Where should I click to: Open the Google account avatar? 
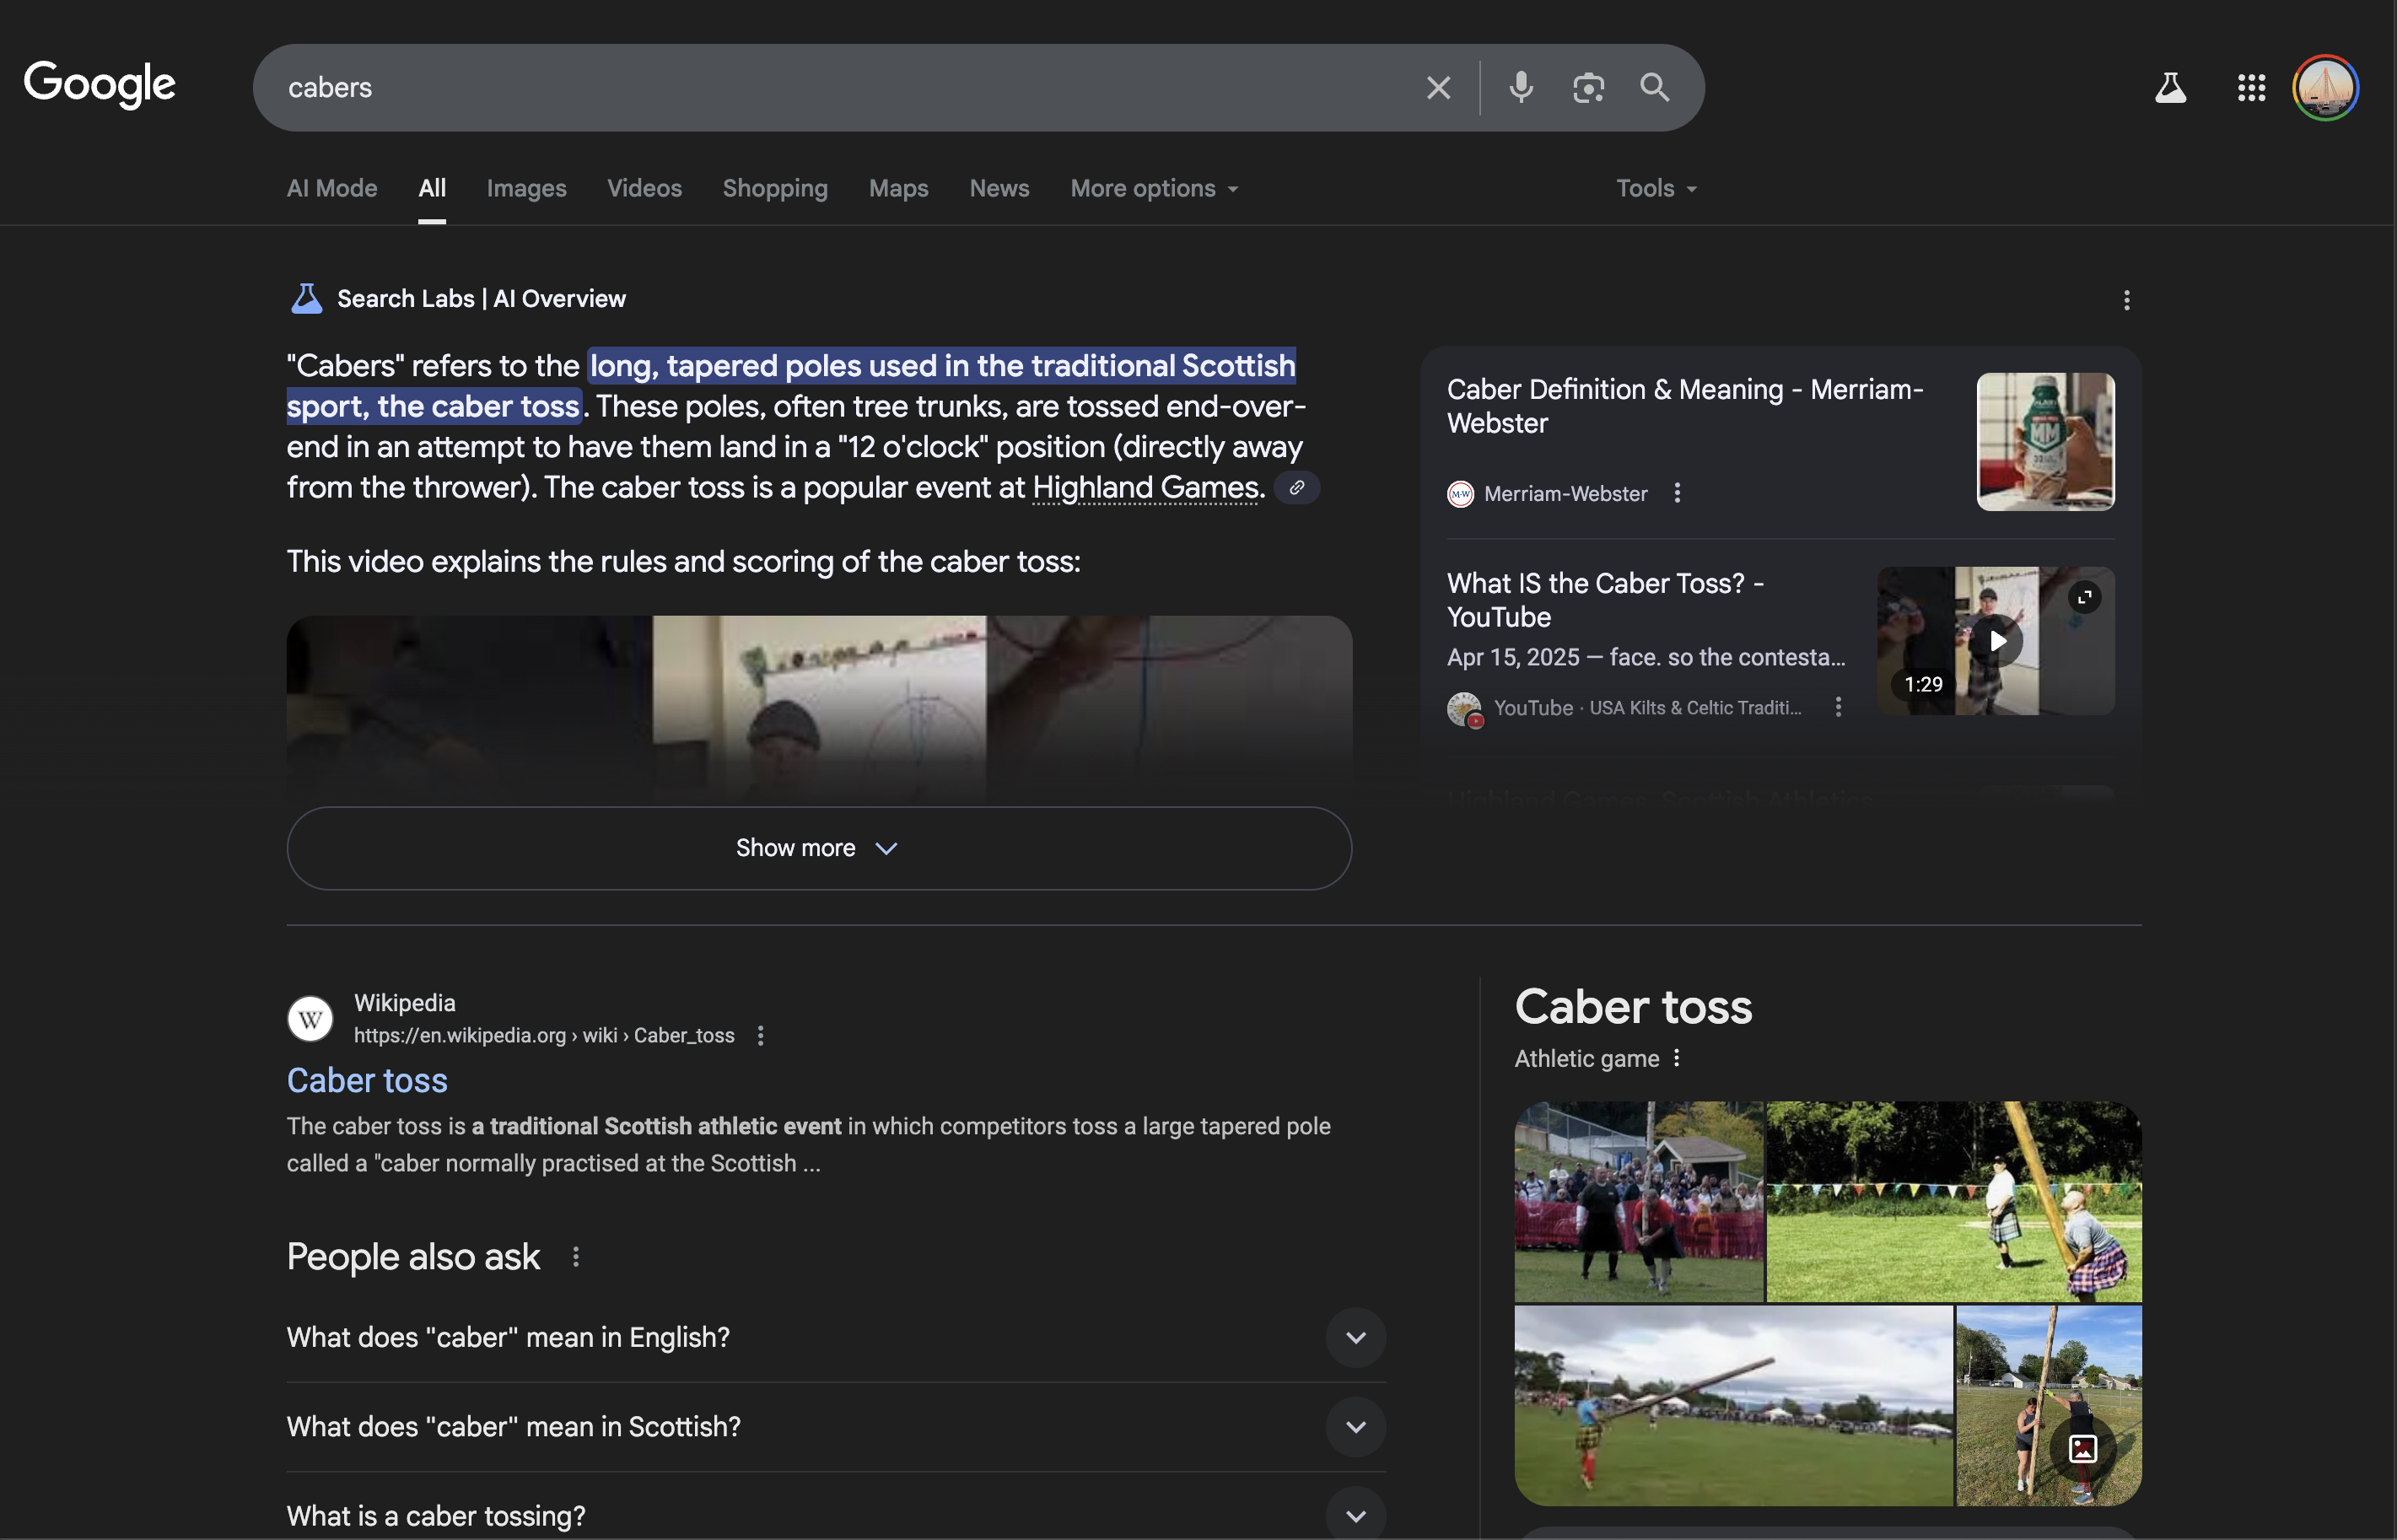click(2326, 88)
